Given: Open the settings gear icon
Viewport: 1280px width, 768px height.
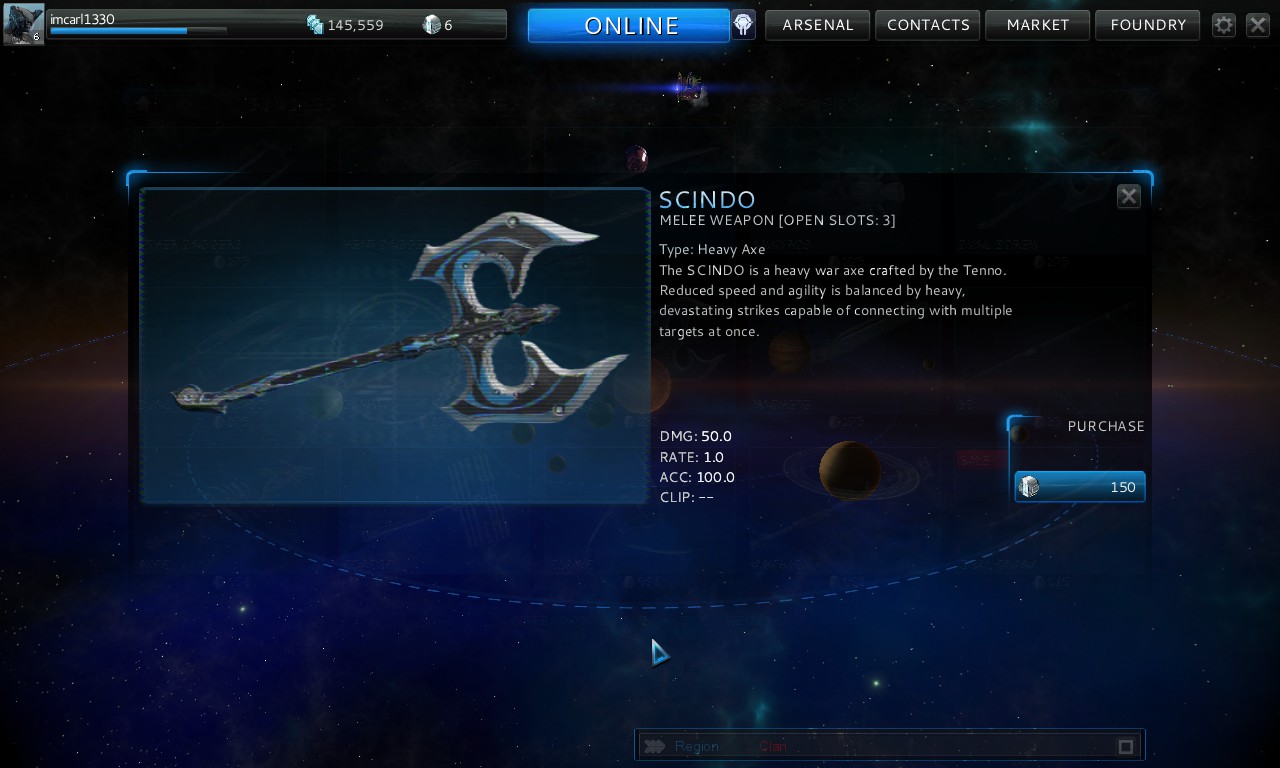Looking at the screenshot, I should point(1224,25).
